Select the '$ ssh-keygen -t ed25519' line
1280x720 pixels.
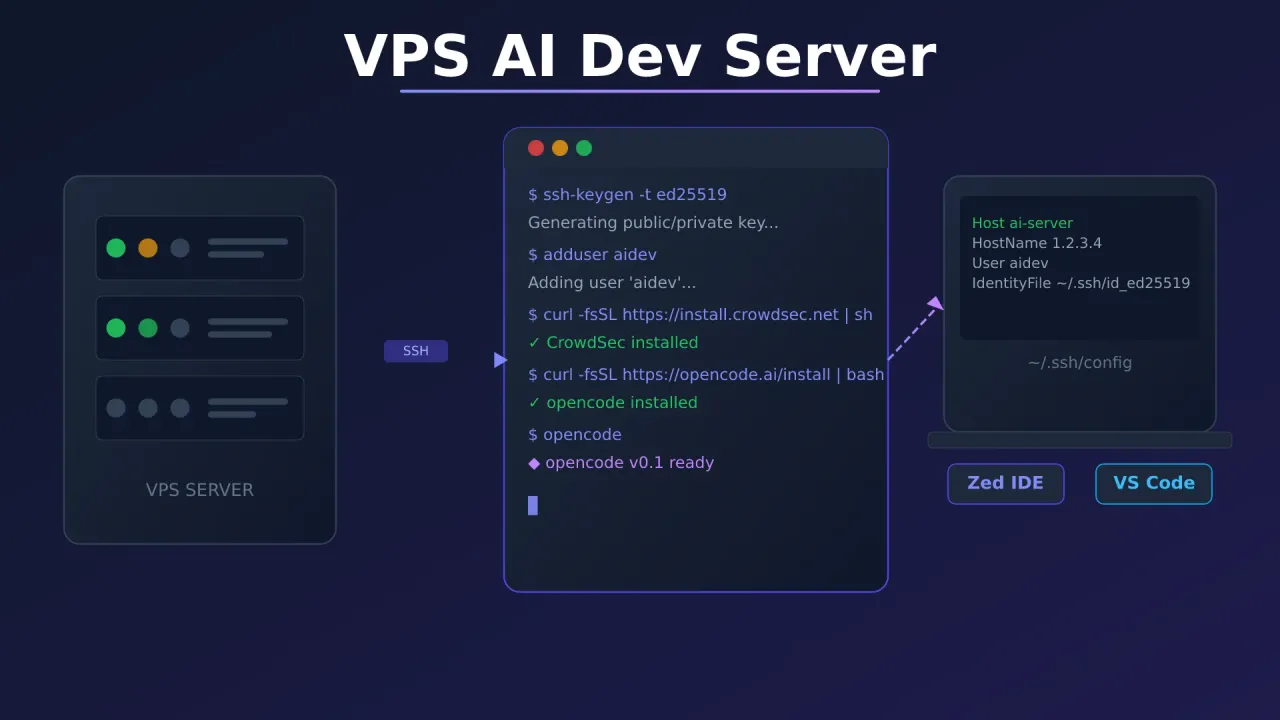[627, 195]
